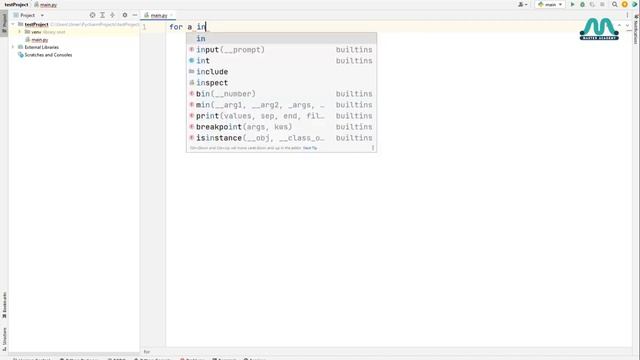Image resolution: width=640 pixels, height=360 pixels.
Task: Click 'for' breadcrumb below editor
Action: (x=147, y=351)
